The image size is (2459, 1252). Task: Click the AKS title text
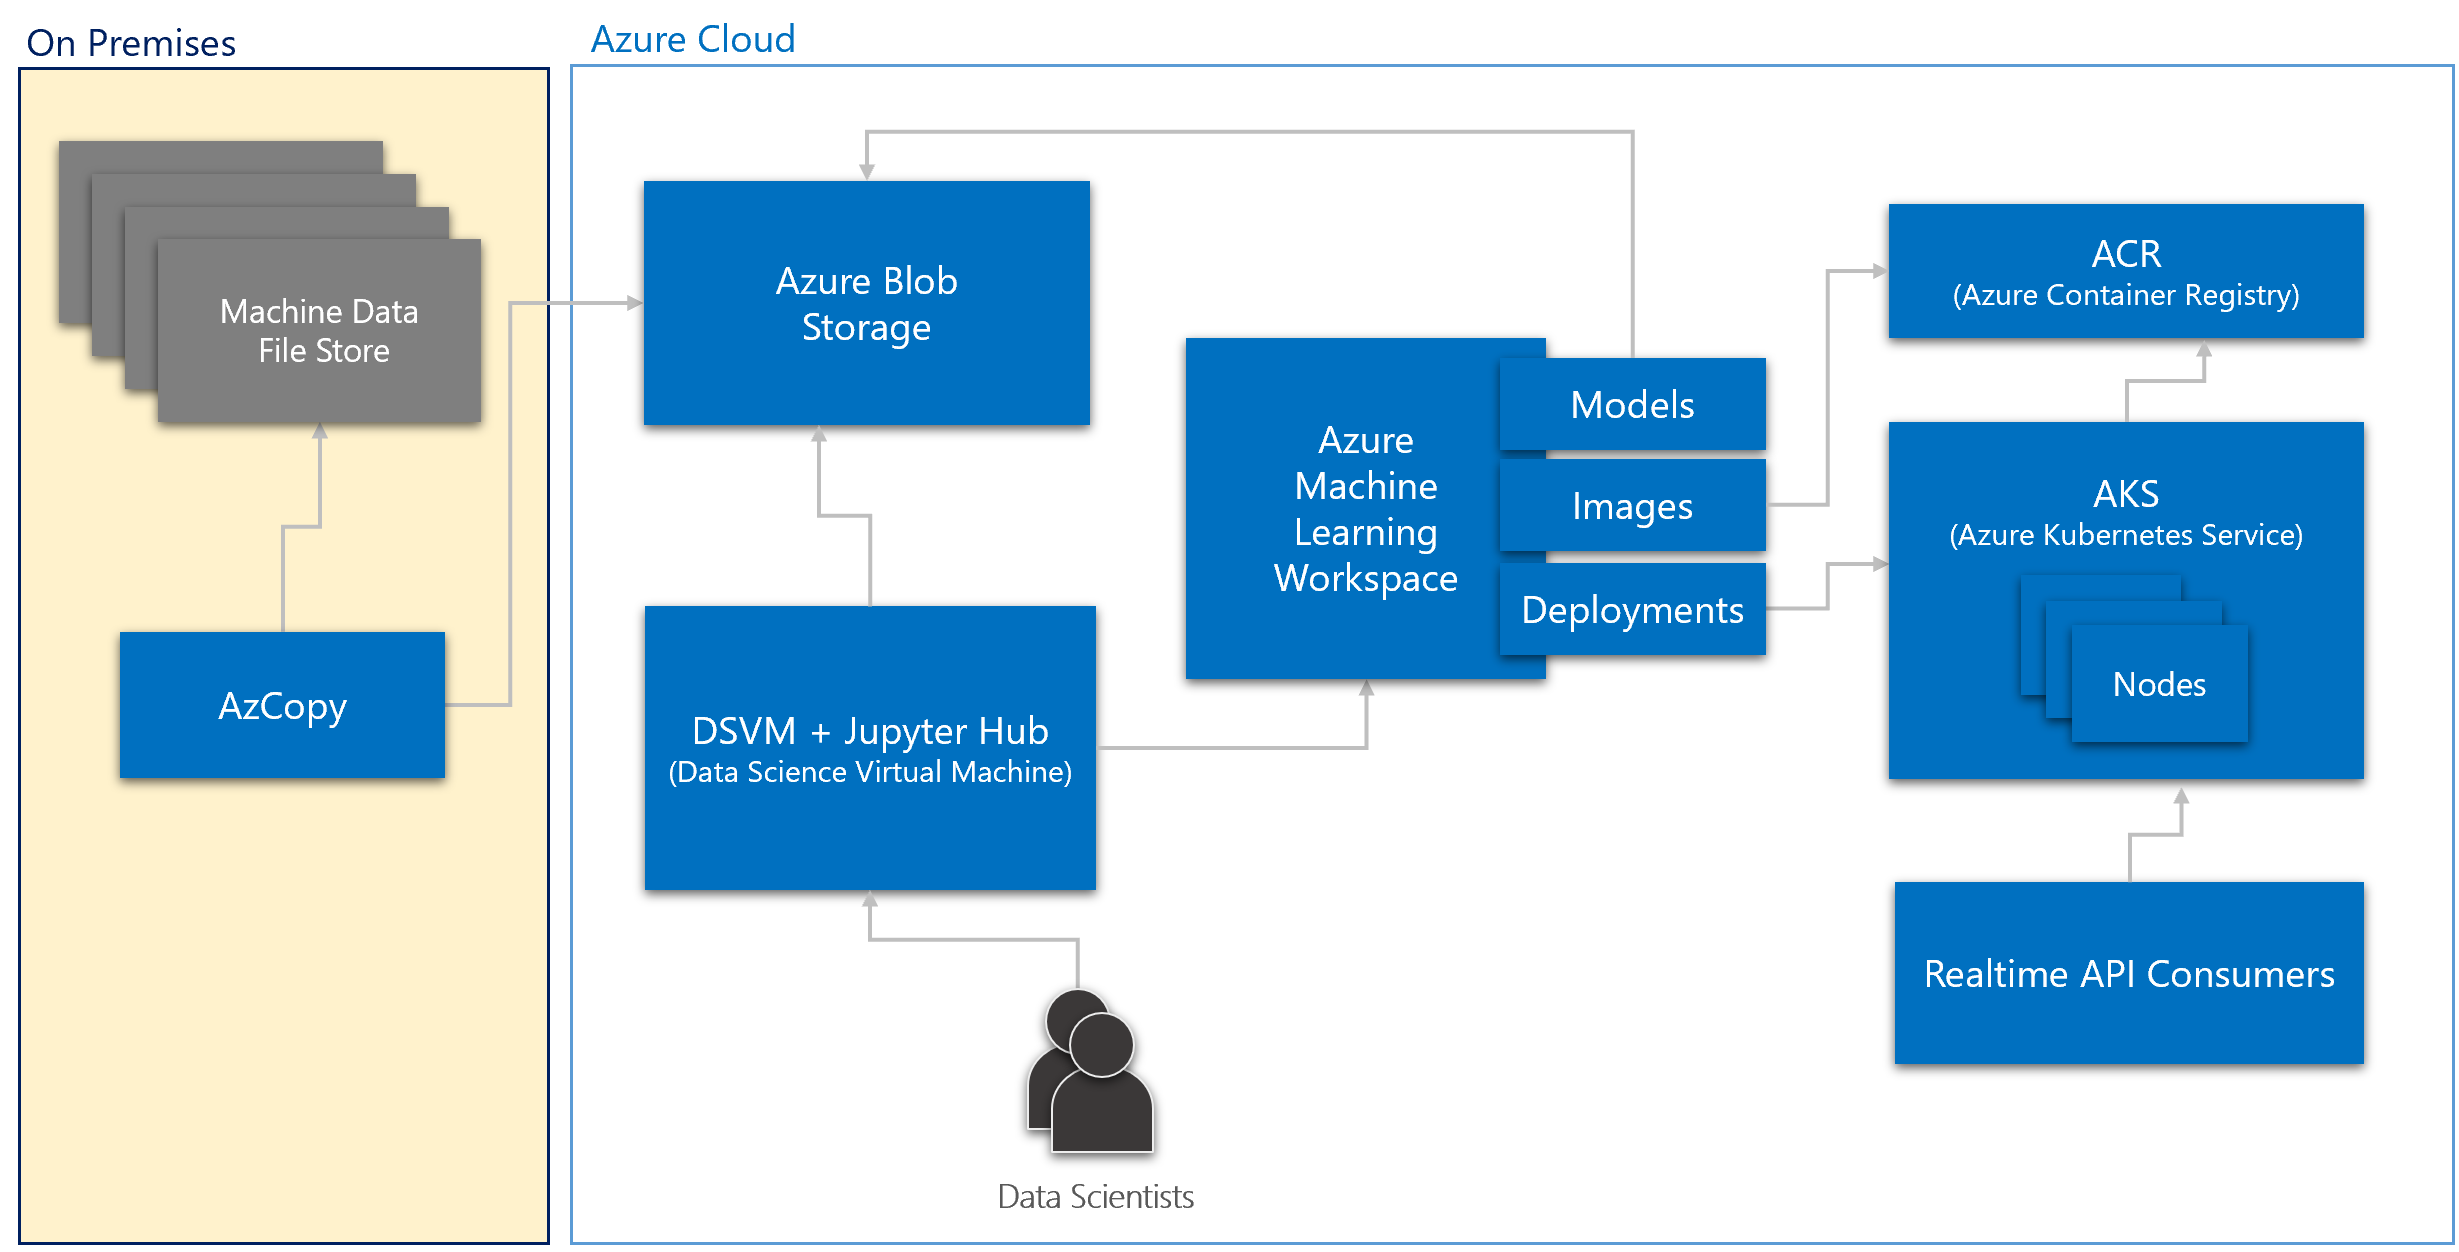point(2125,494)
